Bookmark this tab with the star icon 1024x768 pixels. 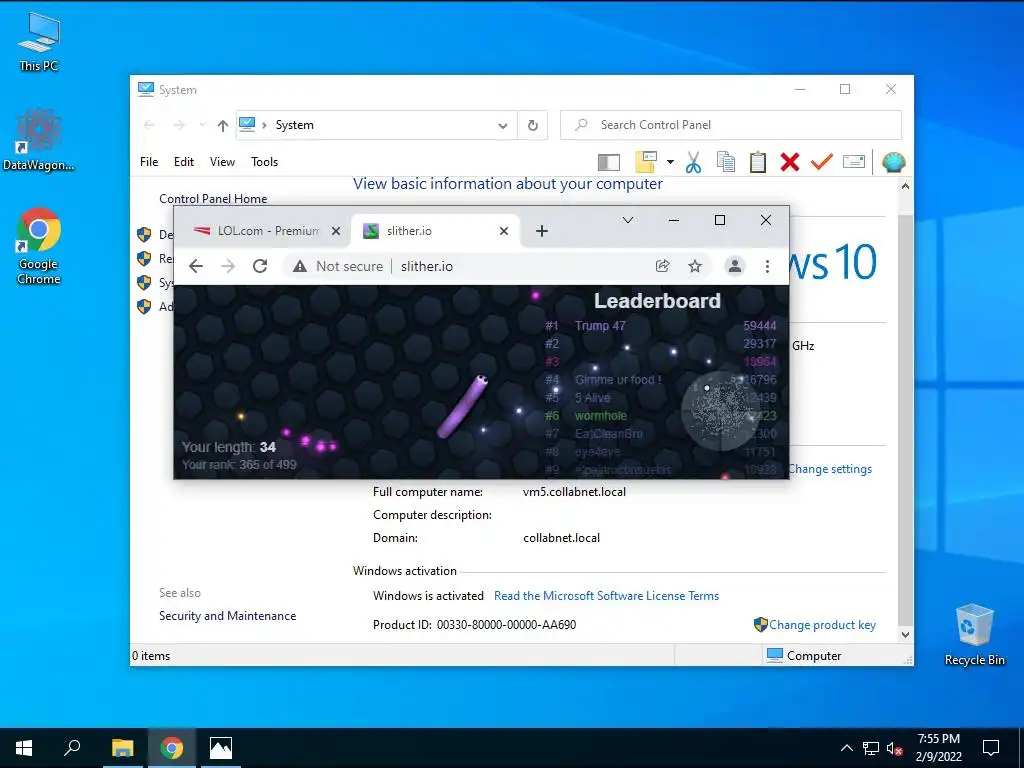pyautogui.click(x=695, y=266)
